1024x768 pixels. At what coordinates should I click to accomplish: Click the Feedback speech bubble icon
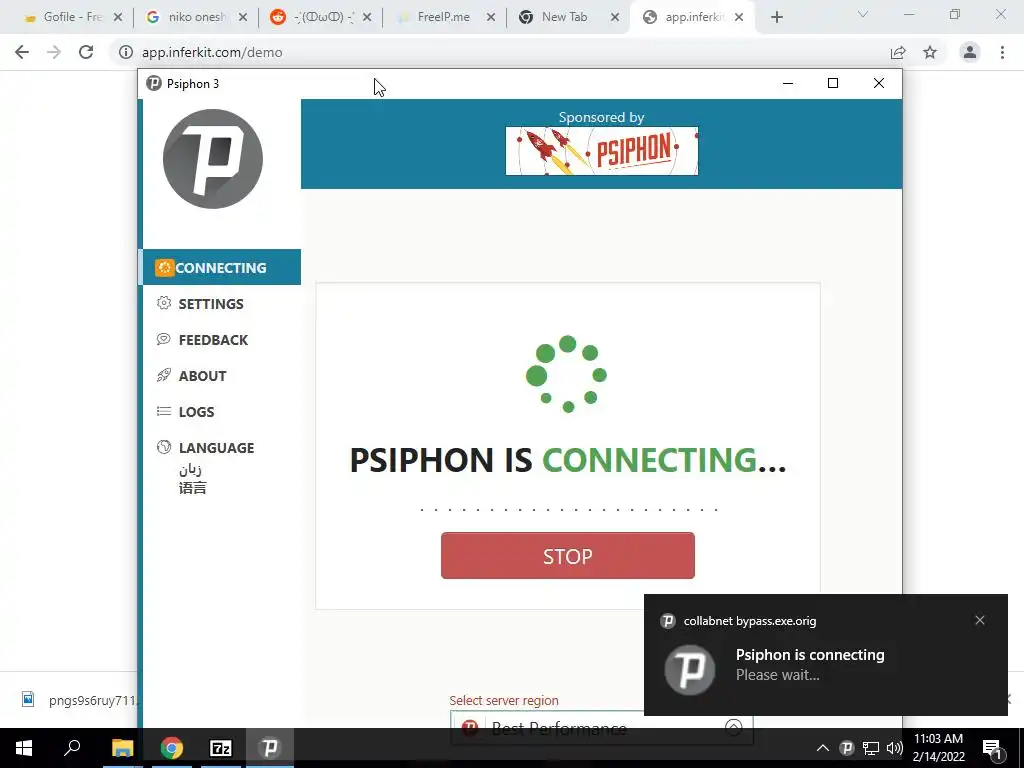(x=164, y=339)
